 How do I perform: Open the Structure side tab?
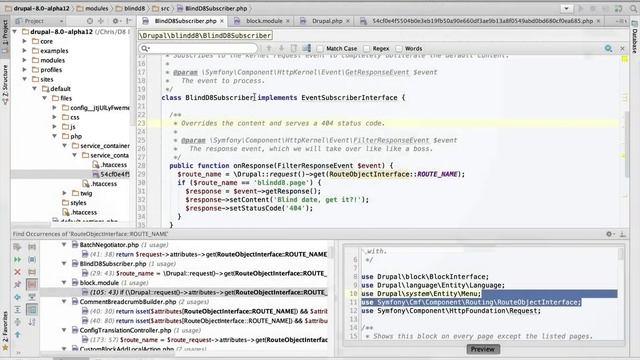[5, 85]
